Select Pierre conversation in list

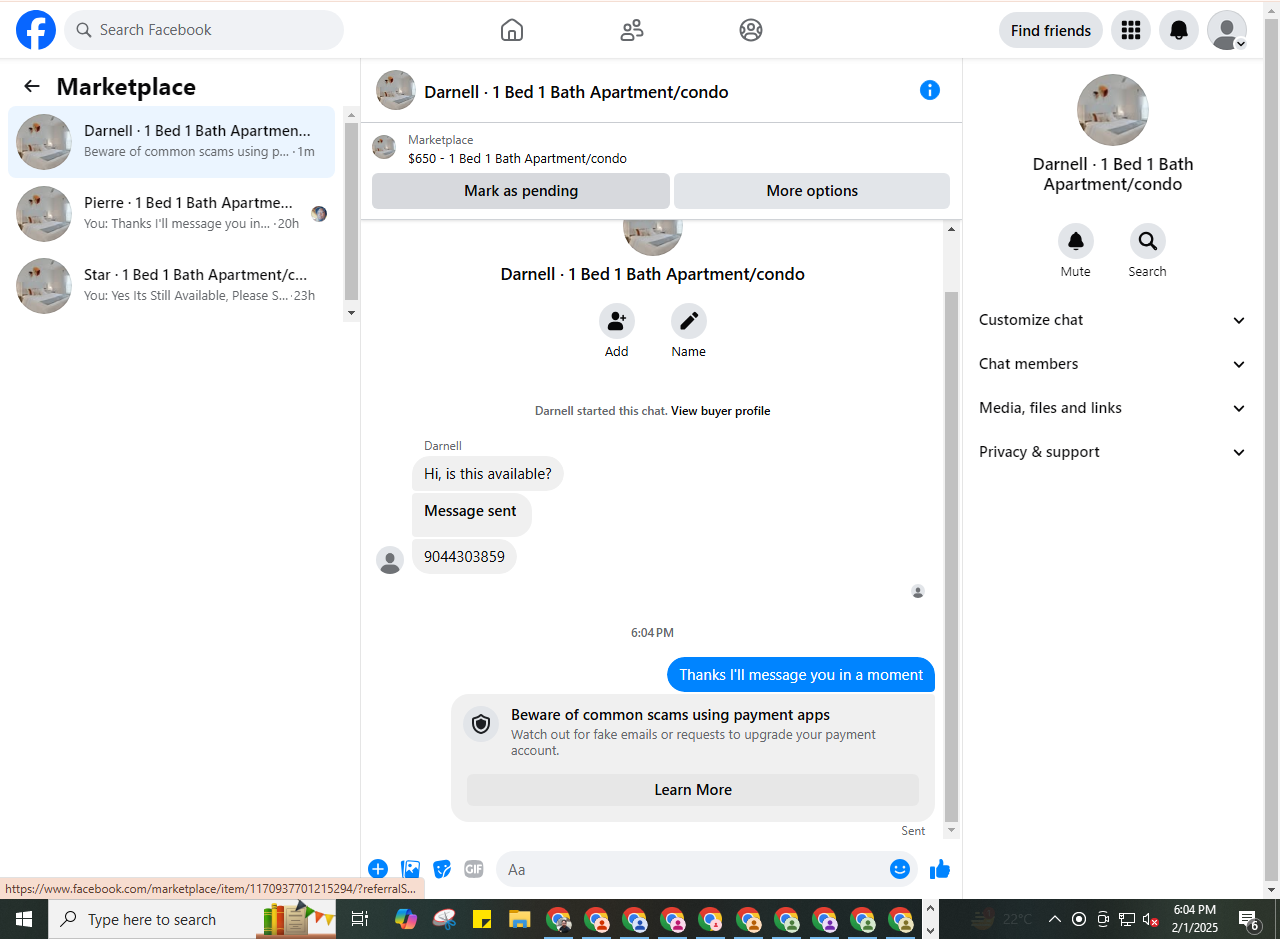click(x=172, y=213)
